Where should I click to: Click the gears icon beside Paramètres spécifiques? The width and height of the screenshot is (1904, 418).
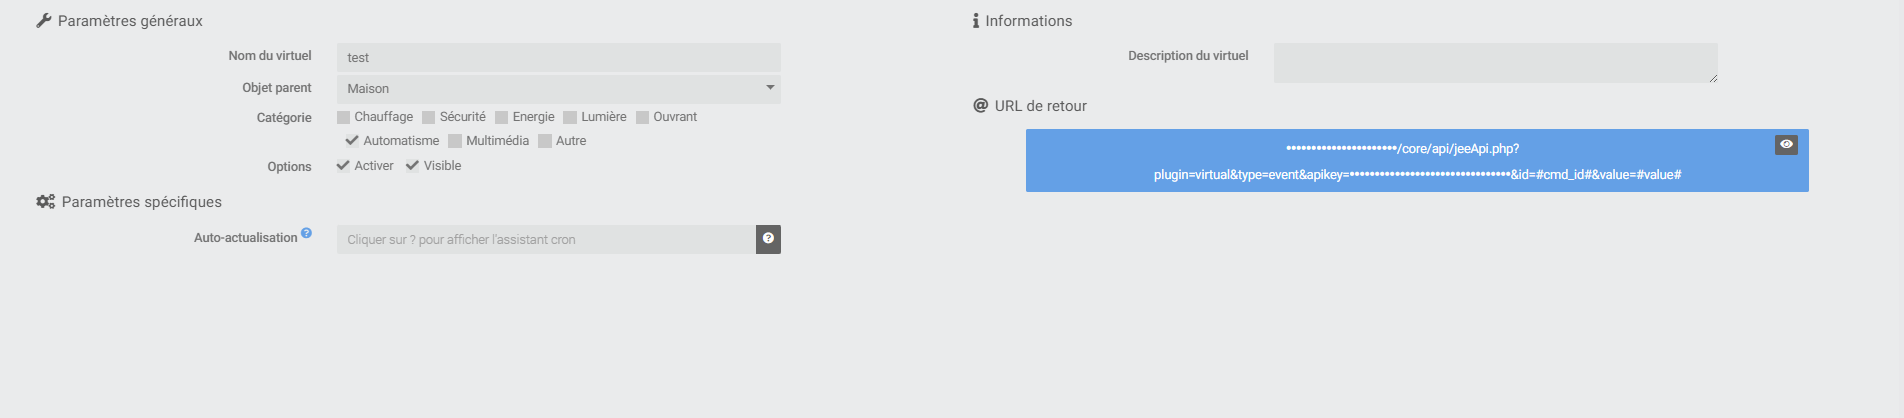(x=45, y=202)
